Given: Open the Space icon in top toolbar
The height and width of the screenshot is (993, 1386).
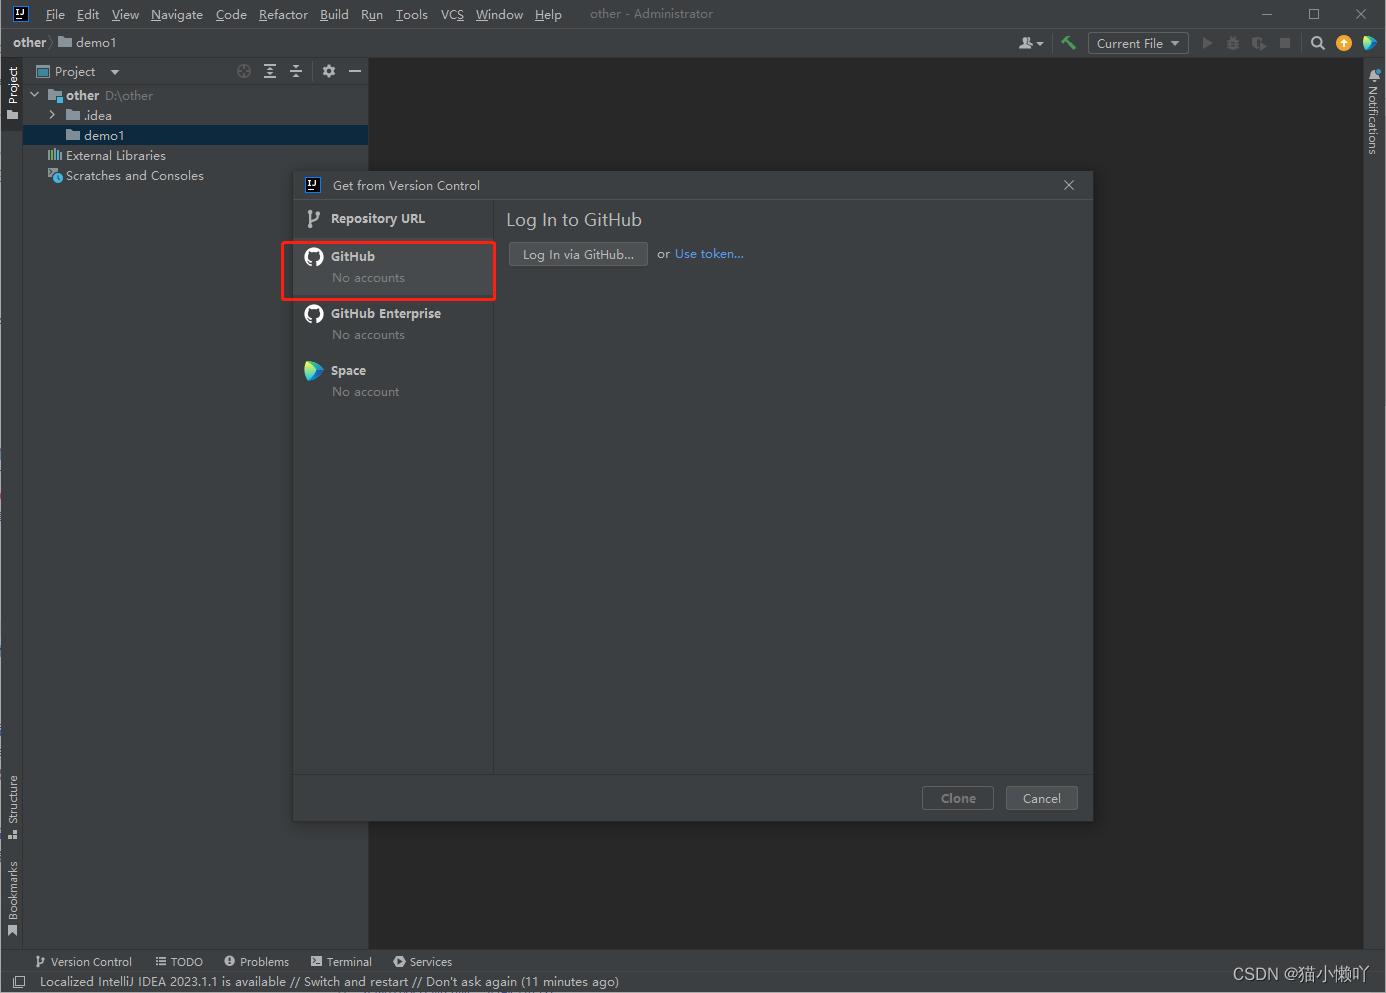Looking at the screenshot, I should click(x=1370, y=43).
